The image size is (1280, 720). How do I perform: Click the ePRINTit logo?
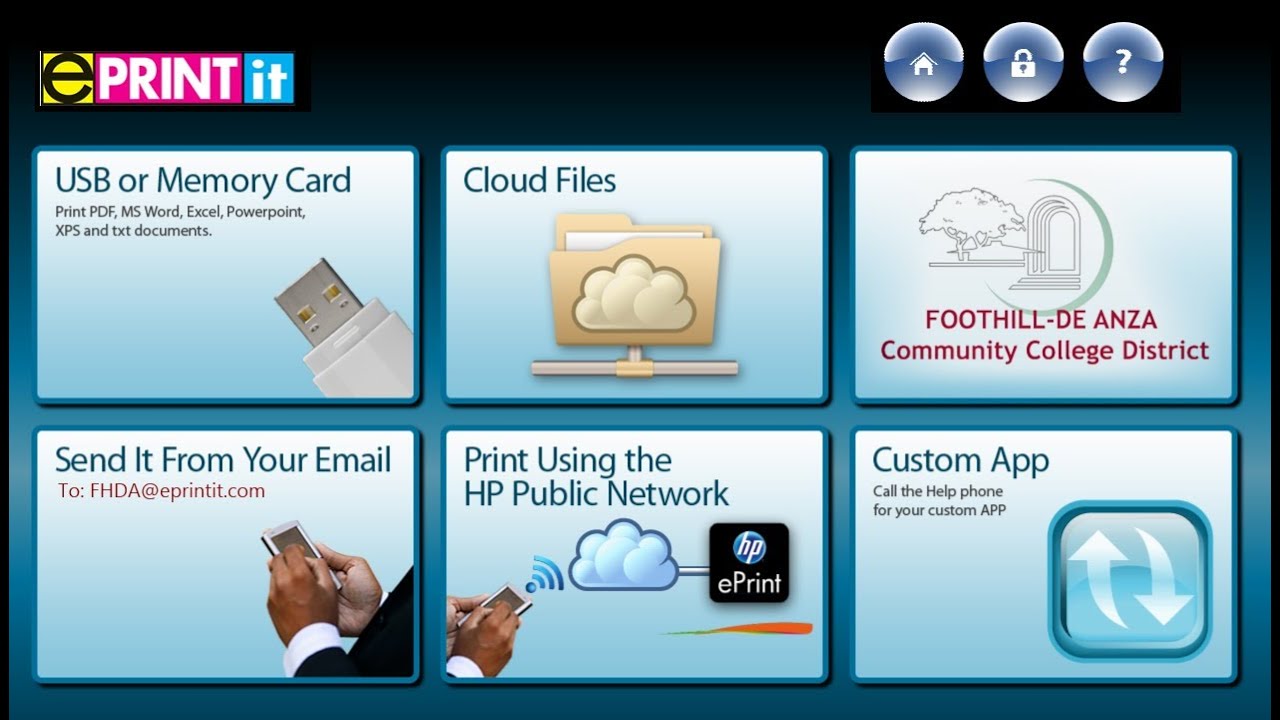[167, 79]
